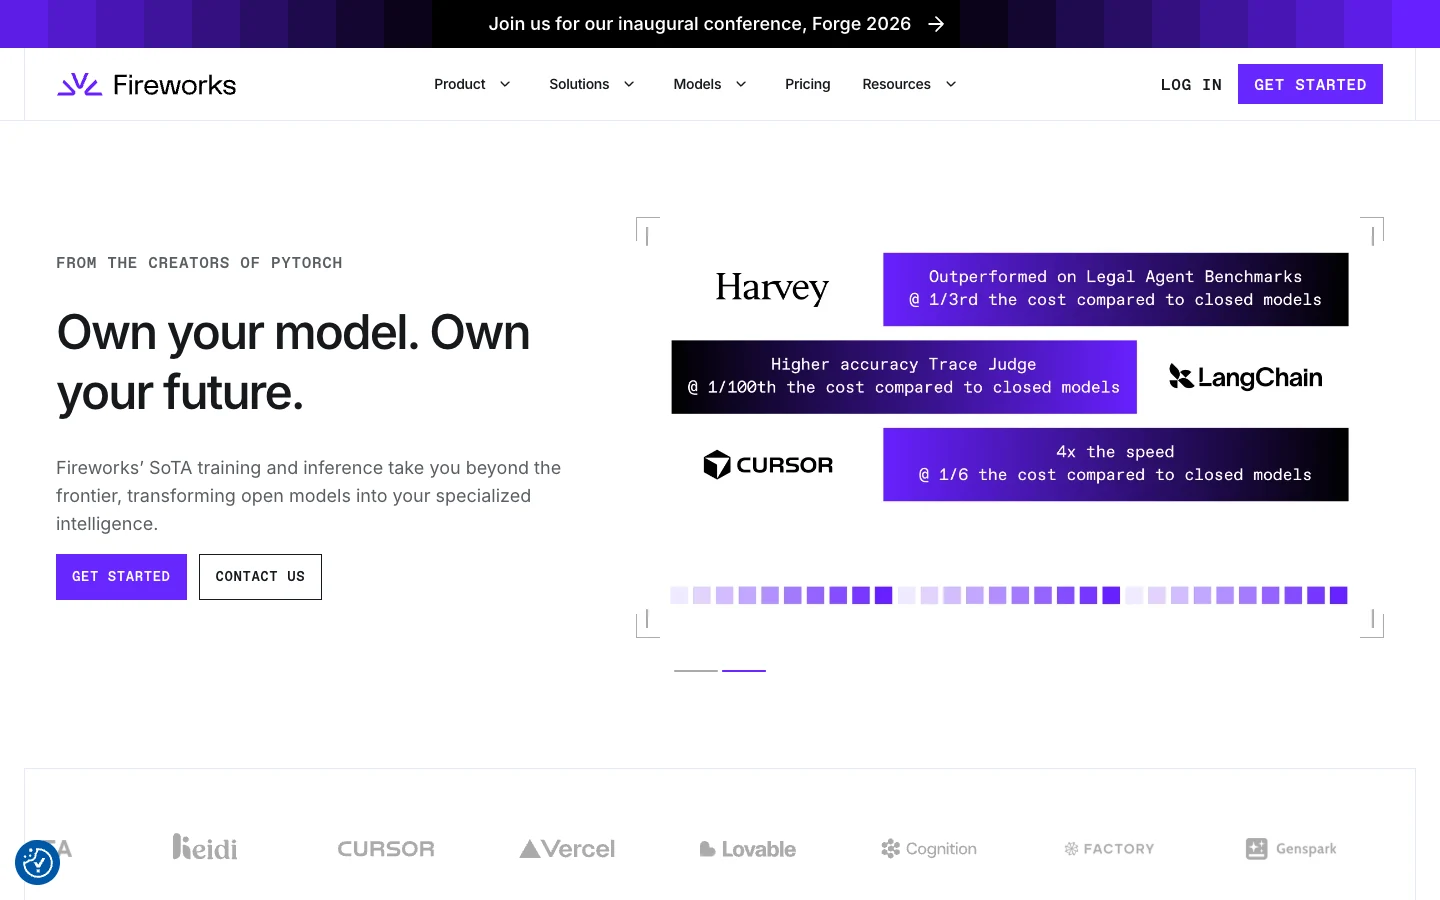Select the first carousel slide indicator
Screen dimensions: 1440x900
point(696,670)
